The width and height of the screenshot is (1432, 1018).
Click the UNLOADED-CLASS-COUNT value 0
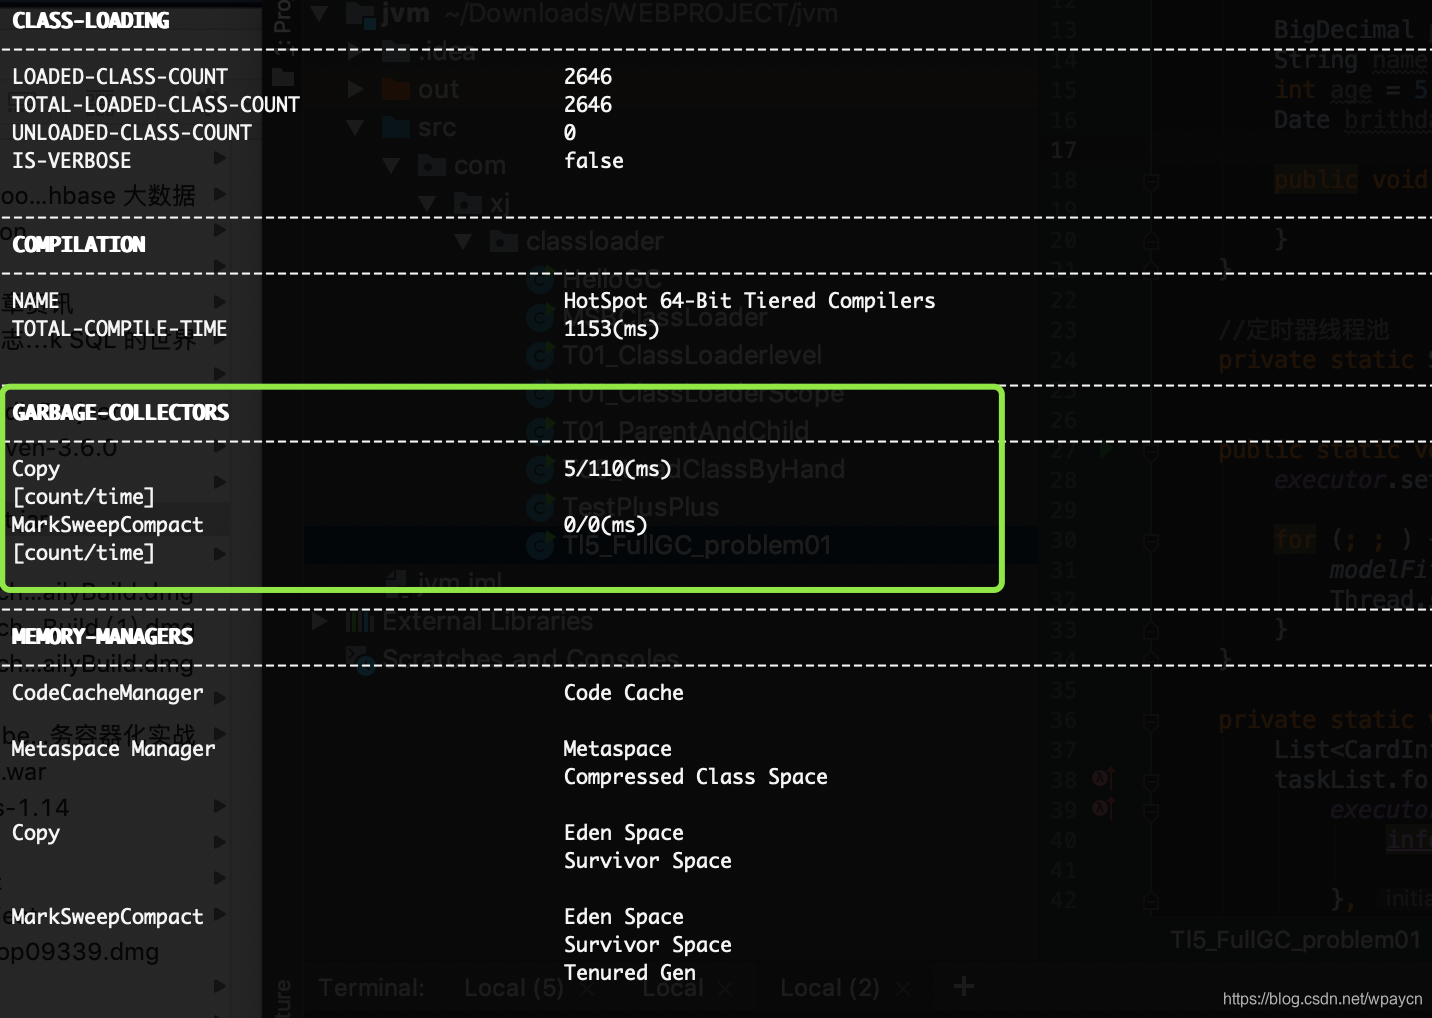(x=570, y=132)
